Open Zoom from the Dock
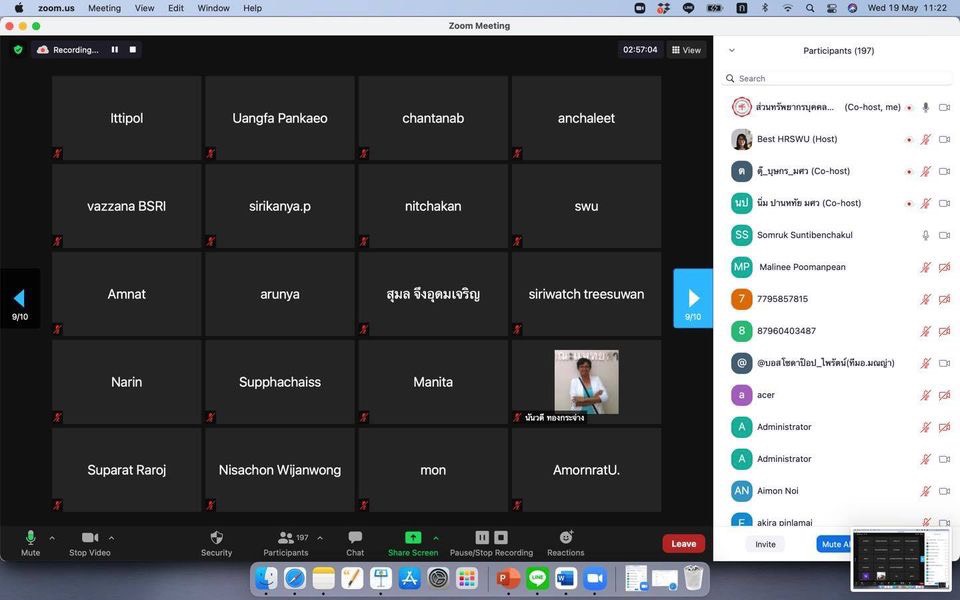 pos(595,578)
